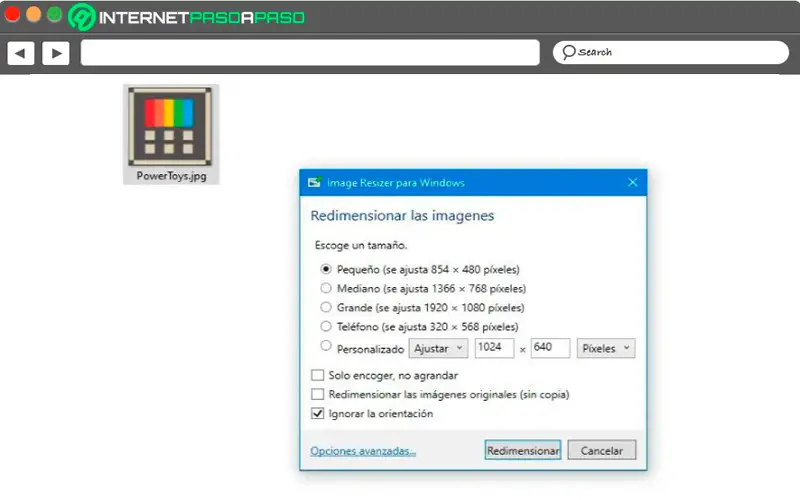Open the Ajustar fit mode dropdown
Viewport: 800px width, 500px height.
(x=438, y=348)
